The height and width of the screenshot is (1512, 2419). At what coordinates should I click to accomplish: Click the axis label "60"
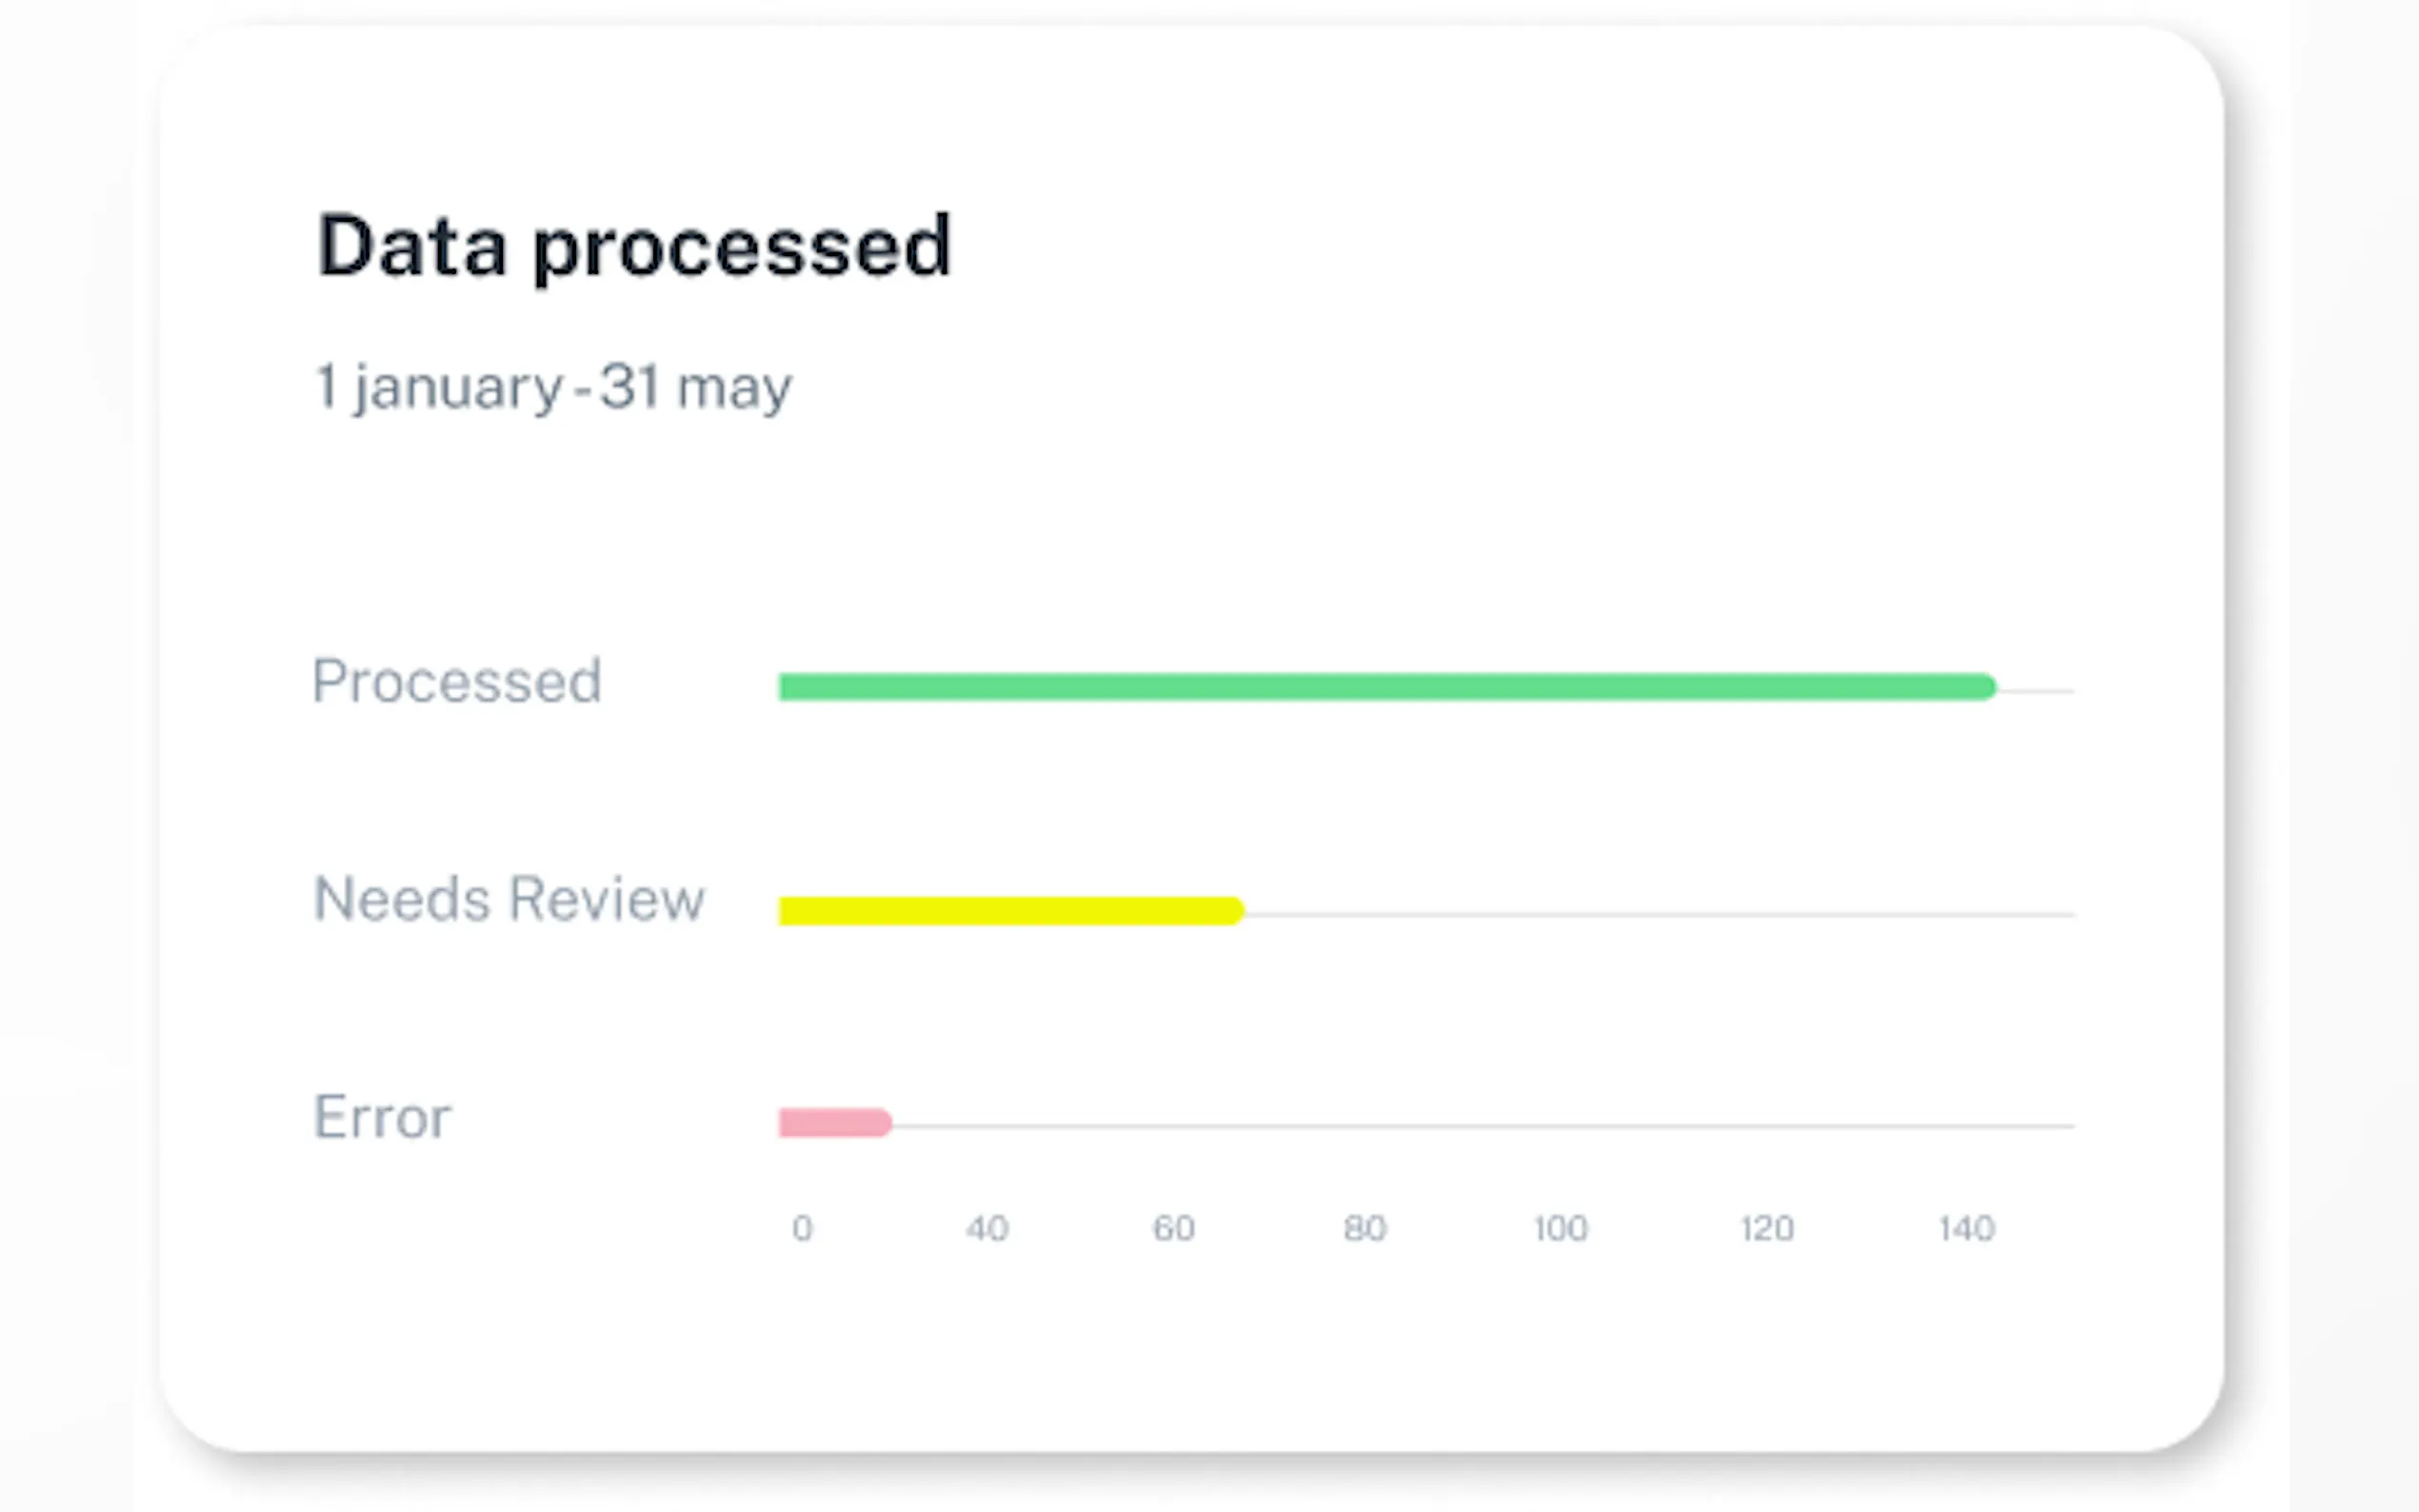pos(1174,1228)
